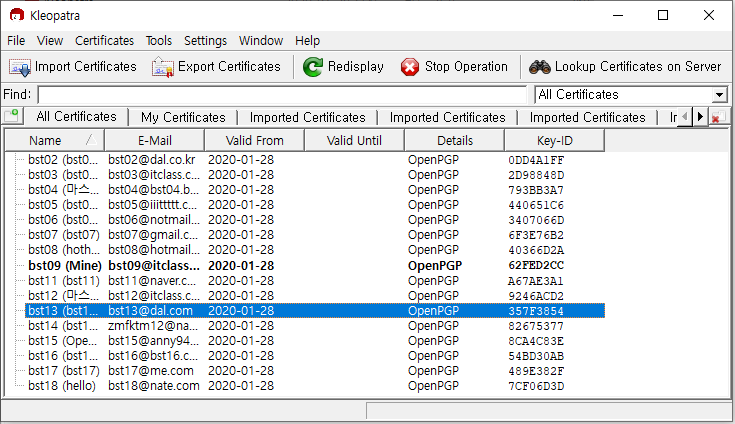The image size is (735, 424).
Task: Select the bst06 certificate row
Action: tap(315, 220)
